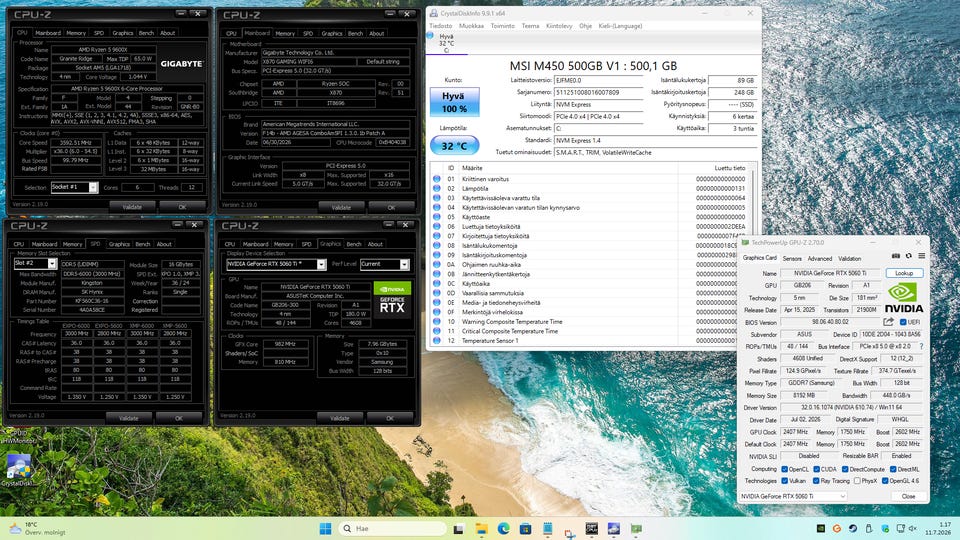Viewport: 960px width, 540px height.
Task: Open the Windows Start menu
Action: click(x=325, y=528)
